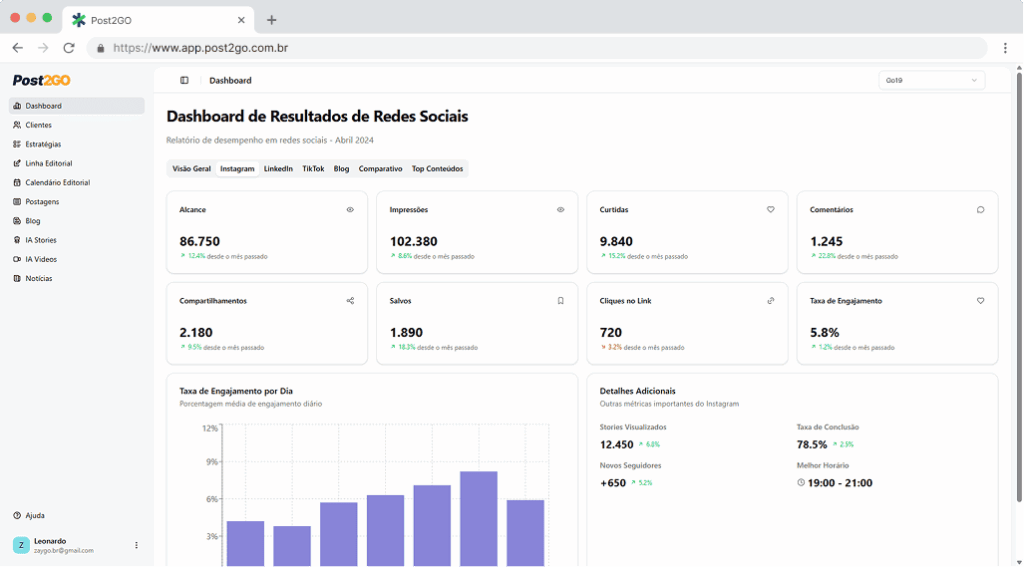Viewport: 1024px width, 567px height.
Task: Click the Postagens sidebar icon
Action: coord(17,201)
